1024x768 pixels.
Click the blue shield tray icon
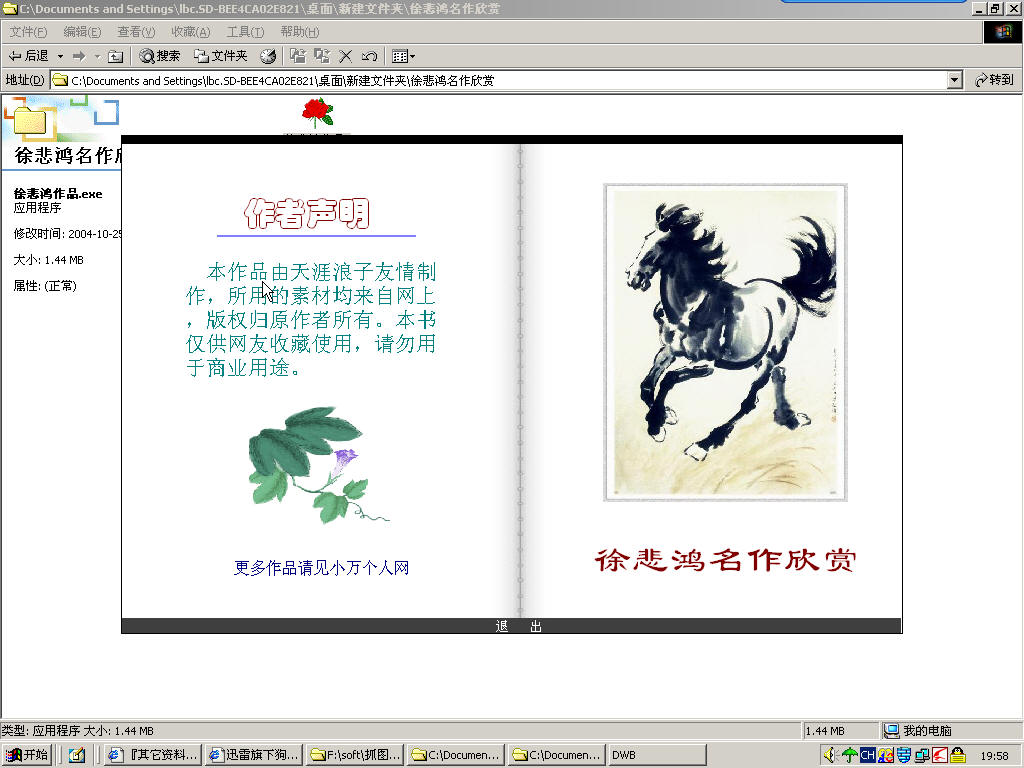point(904,756)
